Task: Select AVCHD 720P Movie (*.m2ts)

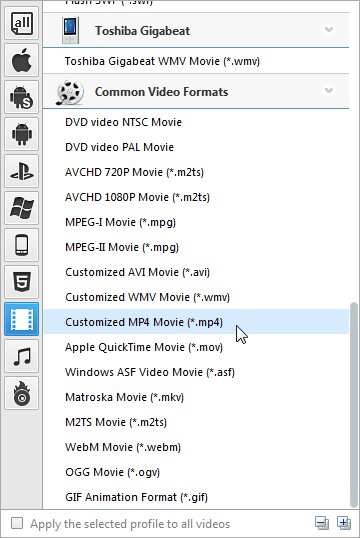Action: pos(196,172)
